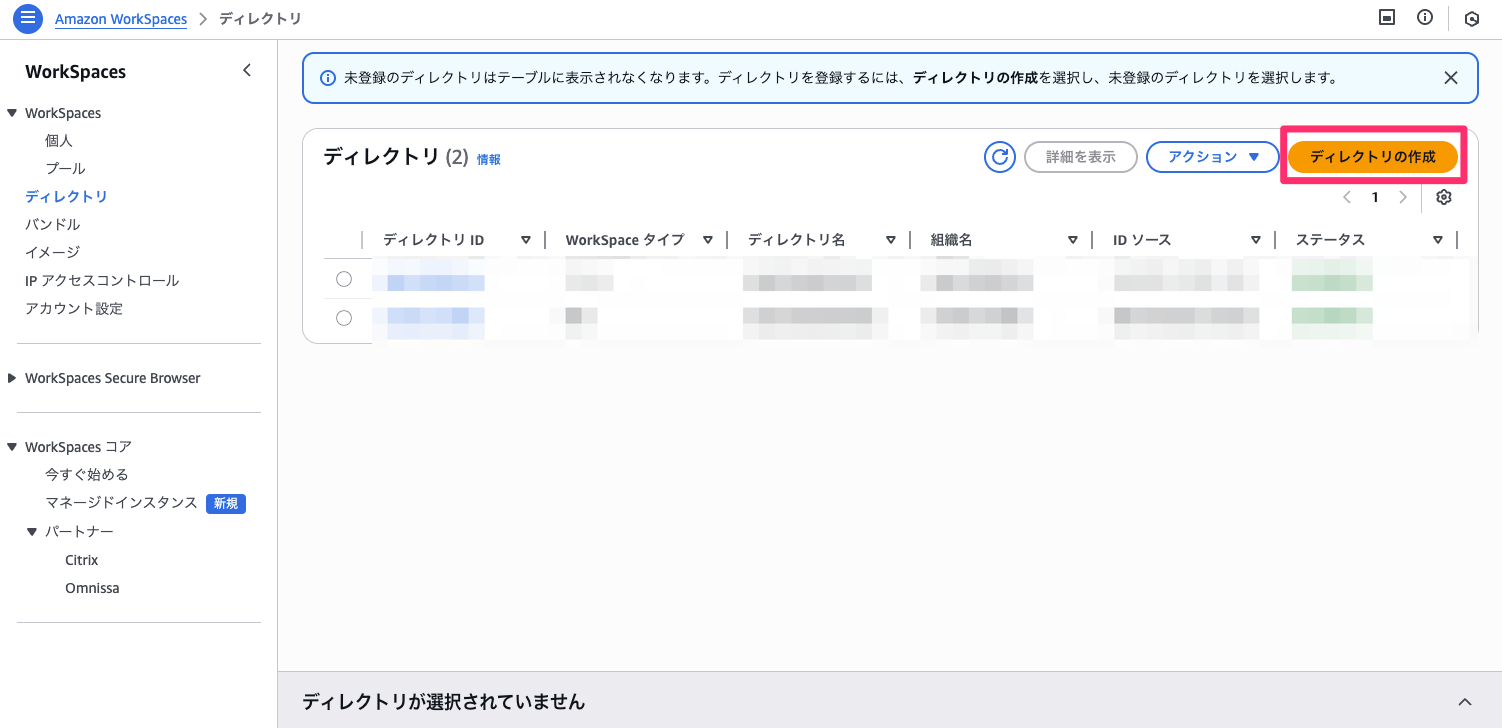The width and height of the screenshot is (1502, 728).
Task: Open the hamburger navigation menu
Action: coord(27,18)
